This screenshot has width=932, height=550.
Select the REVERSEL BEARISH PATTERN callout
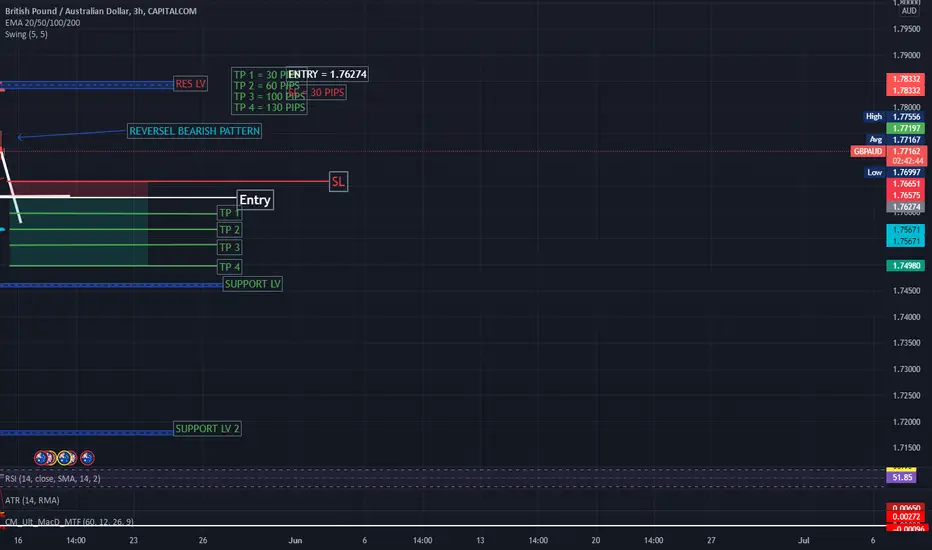coord(194,131)
